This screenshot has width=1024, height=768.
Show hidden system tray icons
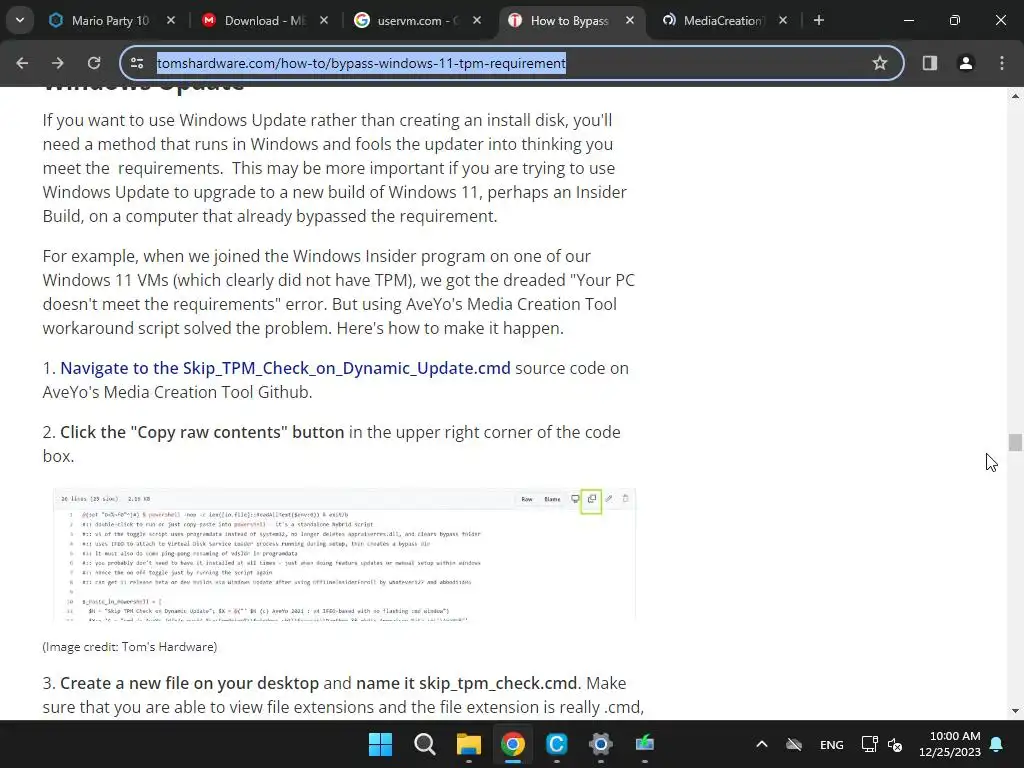761,744
